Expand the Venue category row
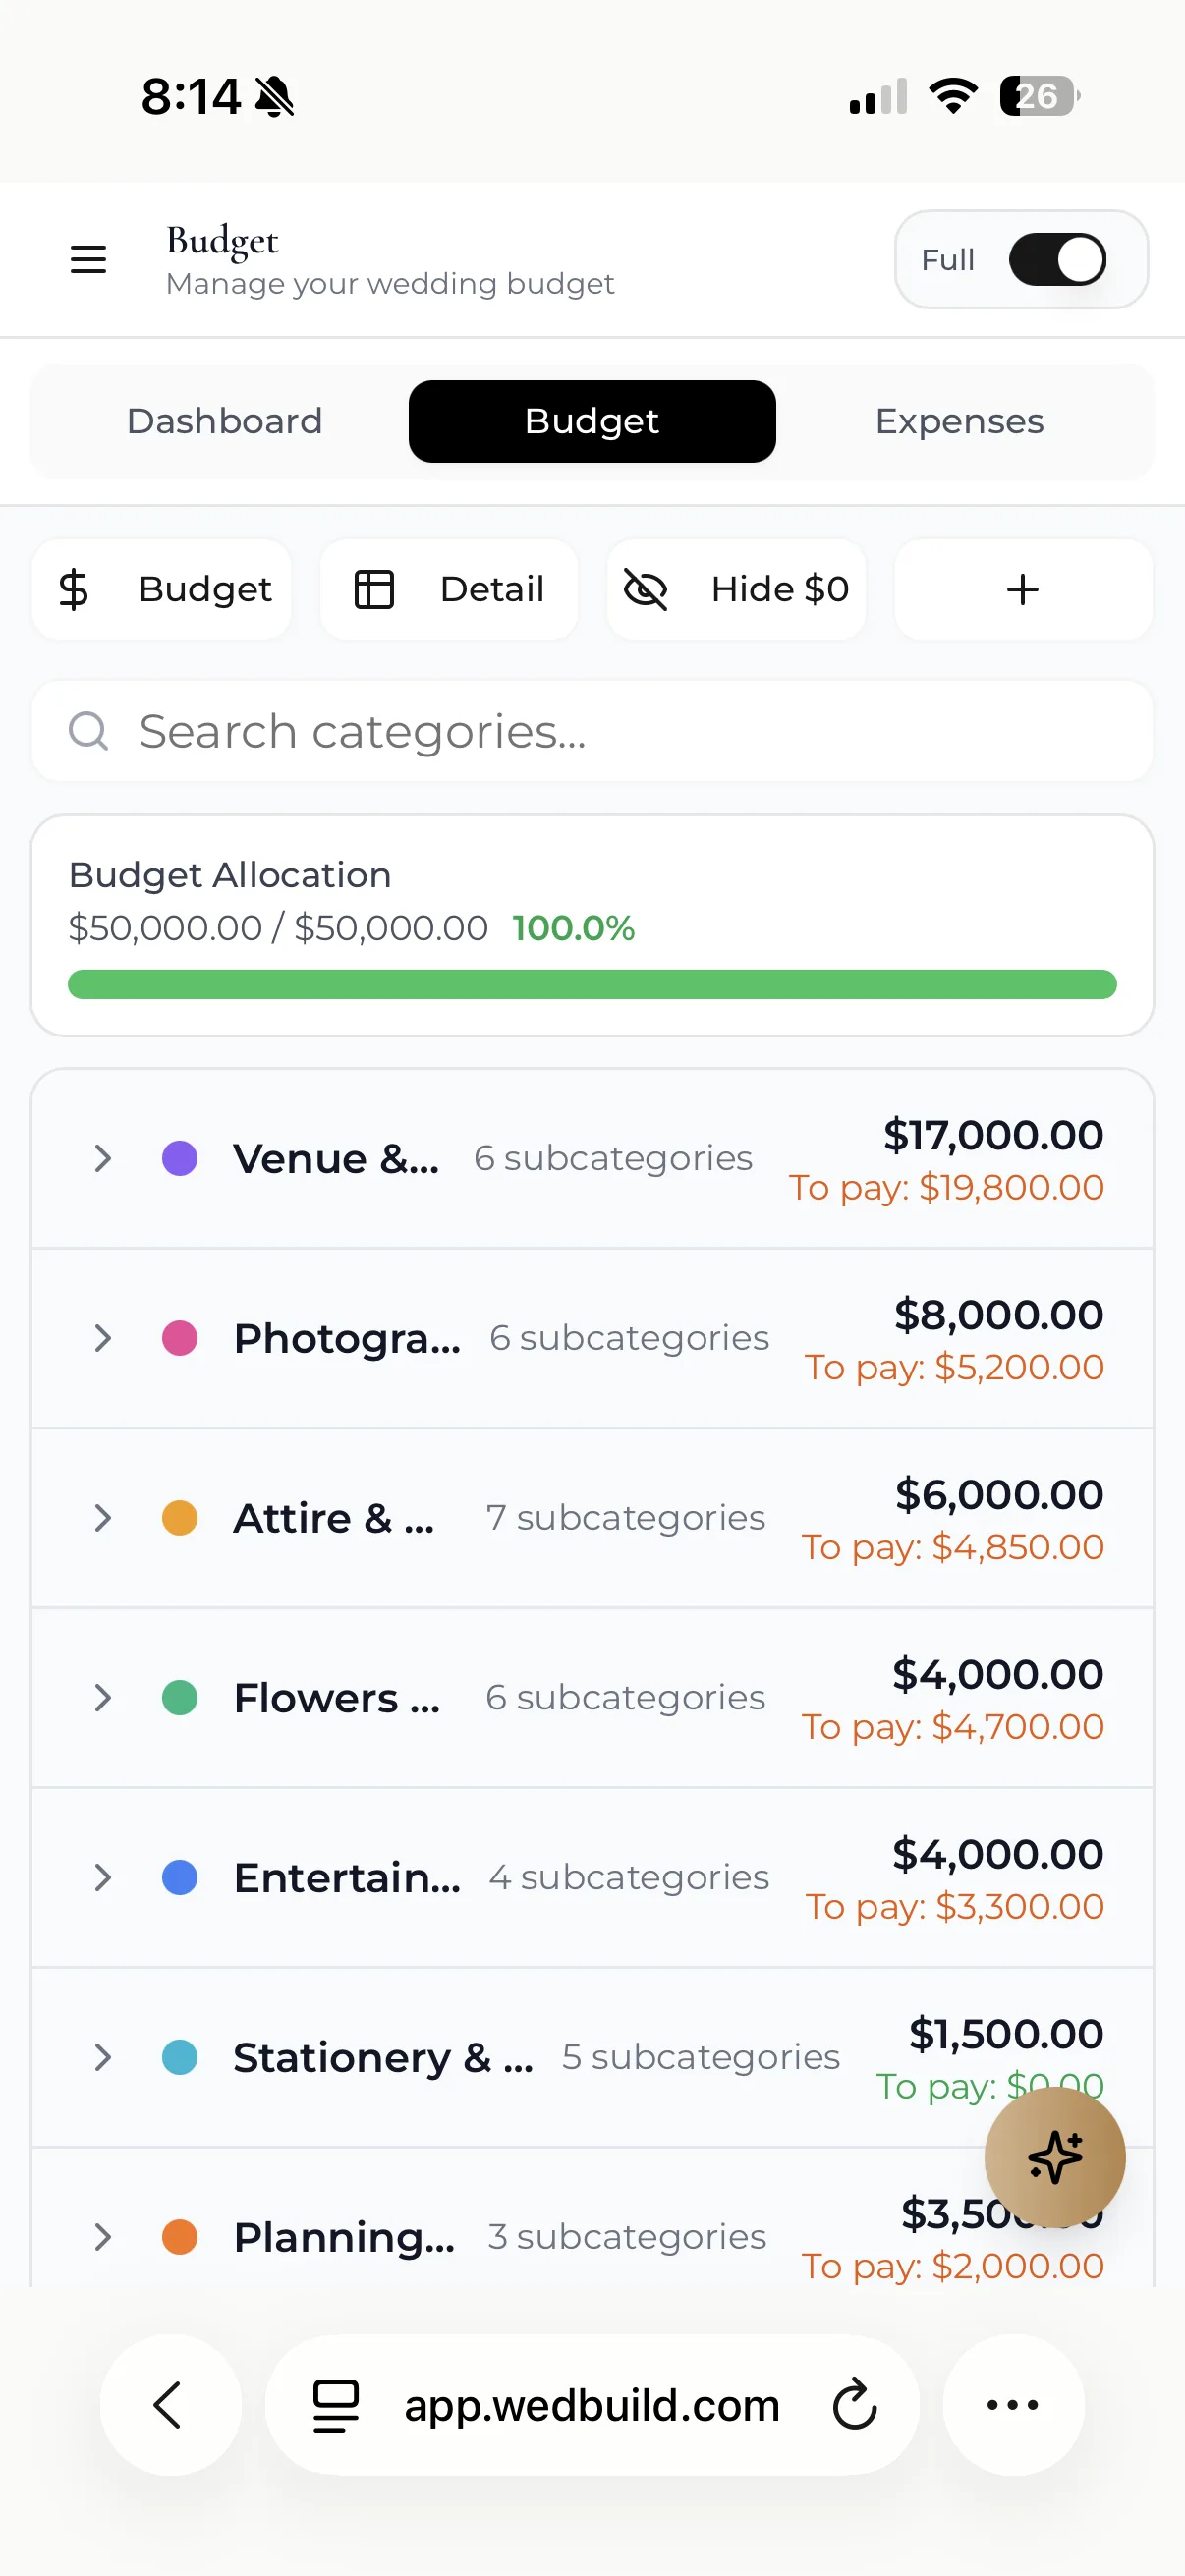1185x2576 pixels. (592, 1159)
